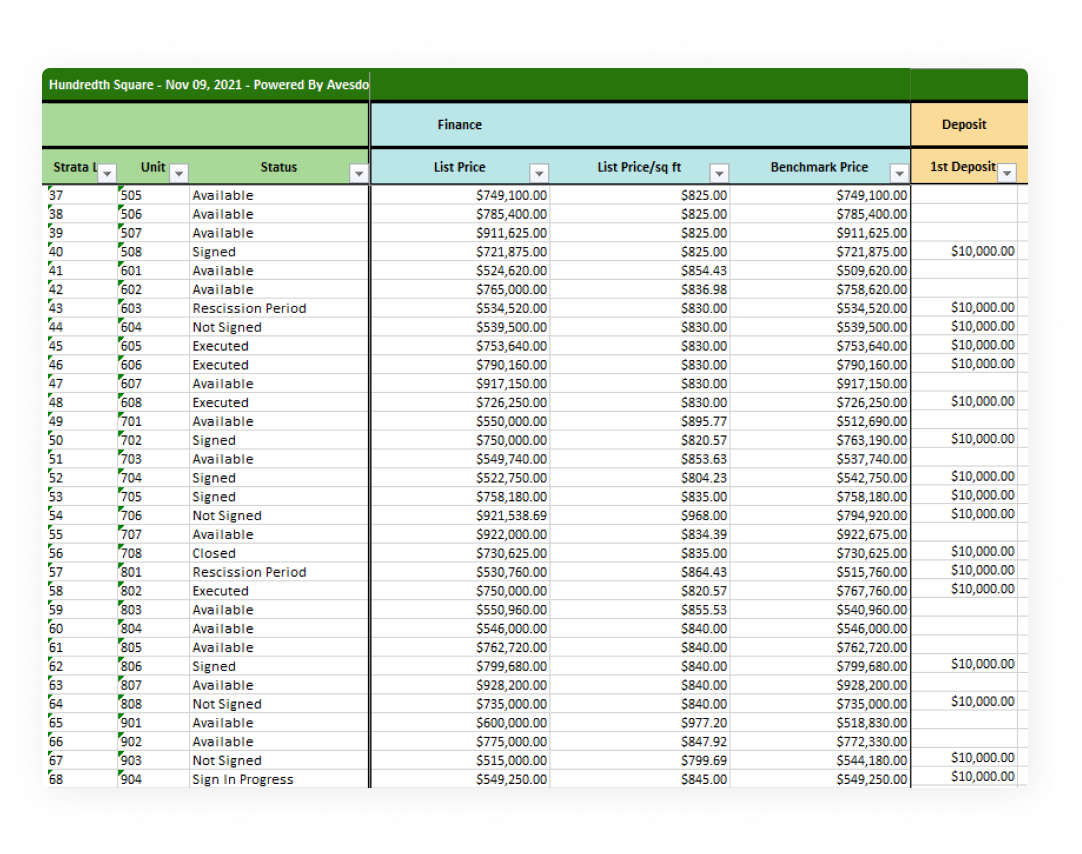1082x854 pixels.
Task: Select strata lot cell 37
Action: (x=82, y=195)
